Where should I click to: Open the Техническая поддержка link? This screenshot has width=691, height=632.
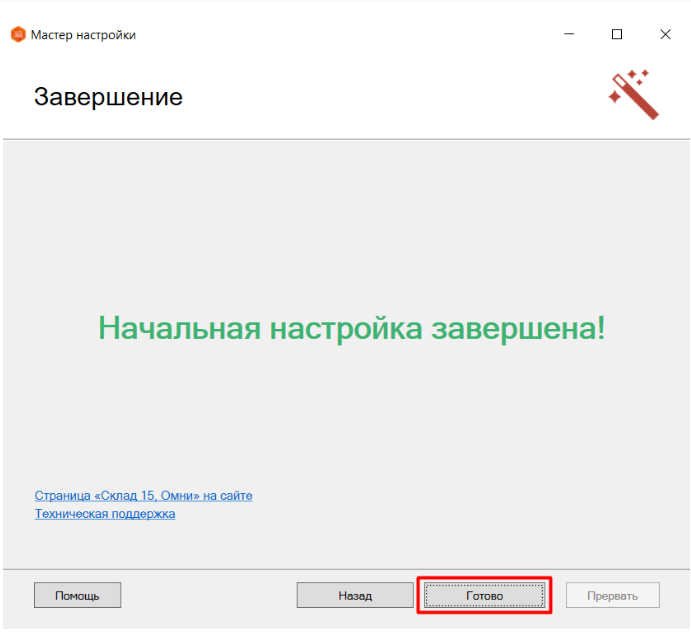[x=105, y=514]
